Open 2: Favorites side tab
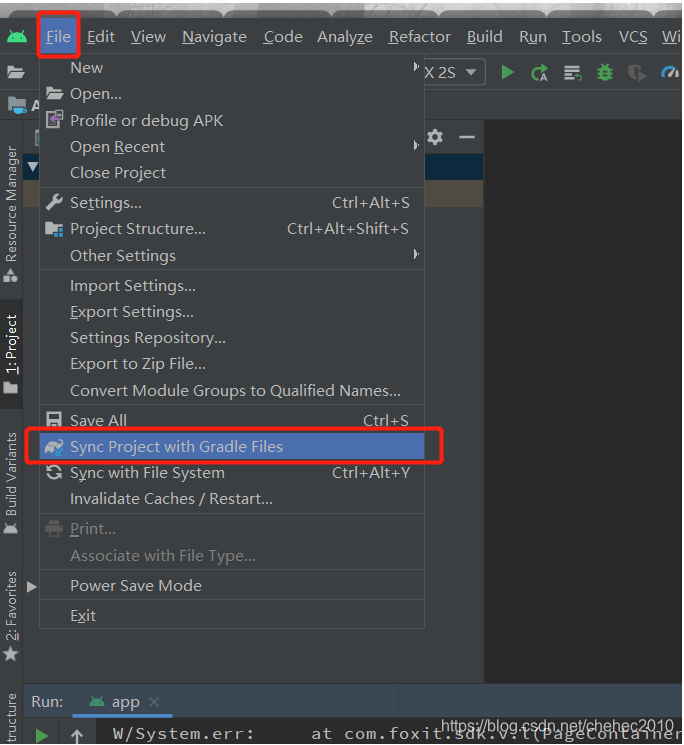Image resolution: width=684 pixels, height=745 pixels. (11, 615)
